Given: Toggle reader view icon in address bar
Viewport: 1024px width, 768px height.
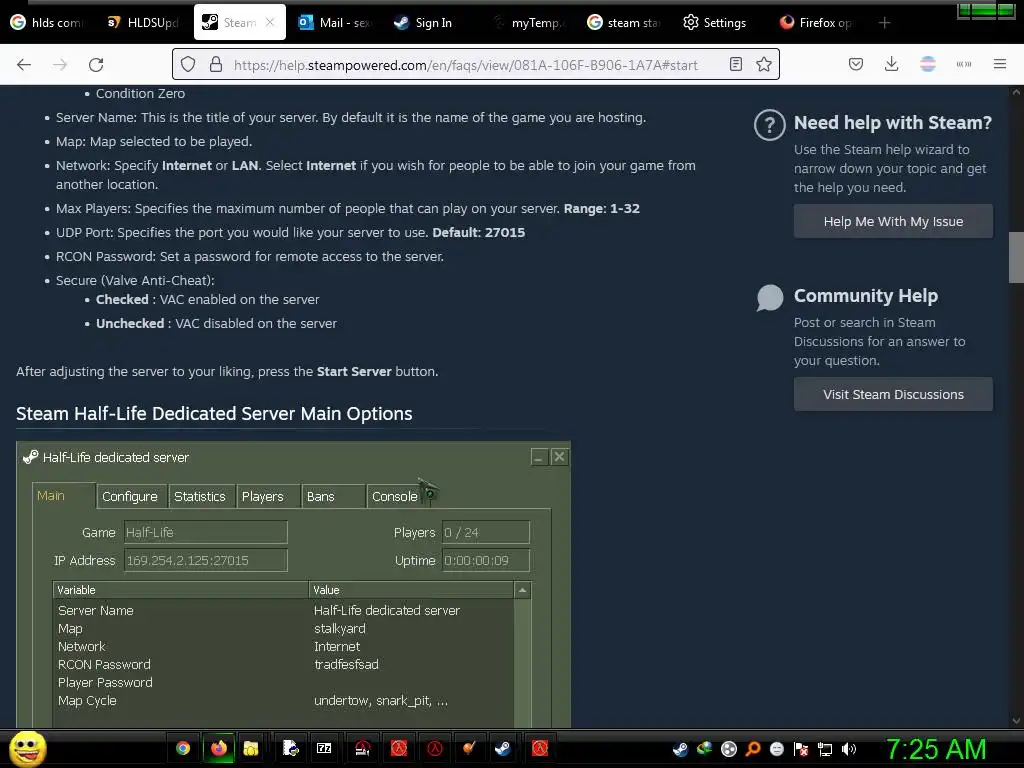Looking at the screenshot, I should (736, 64).
